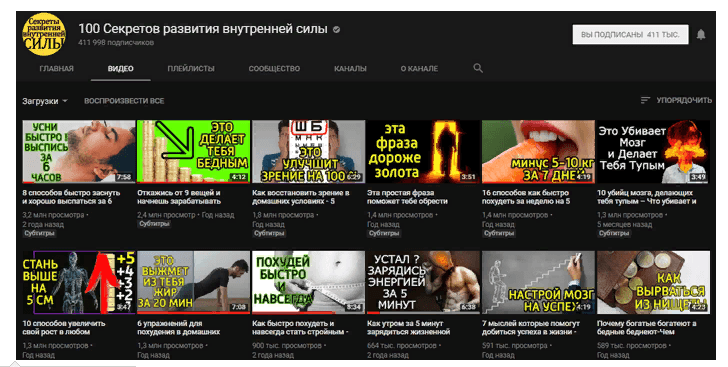Open the Сообщество tab

point(274,68)
